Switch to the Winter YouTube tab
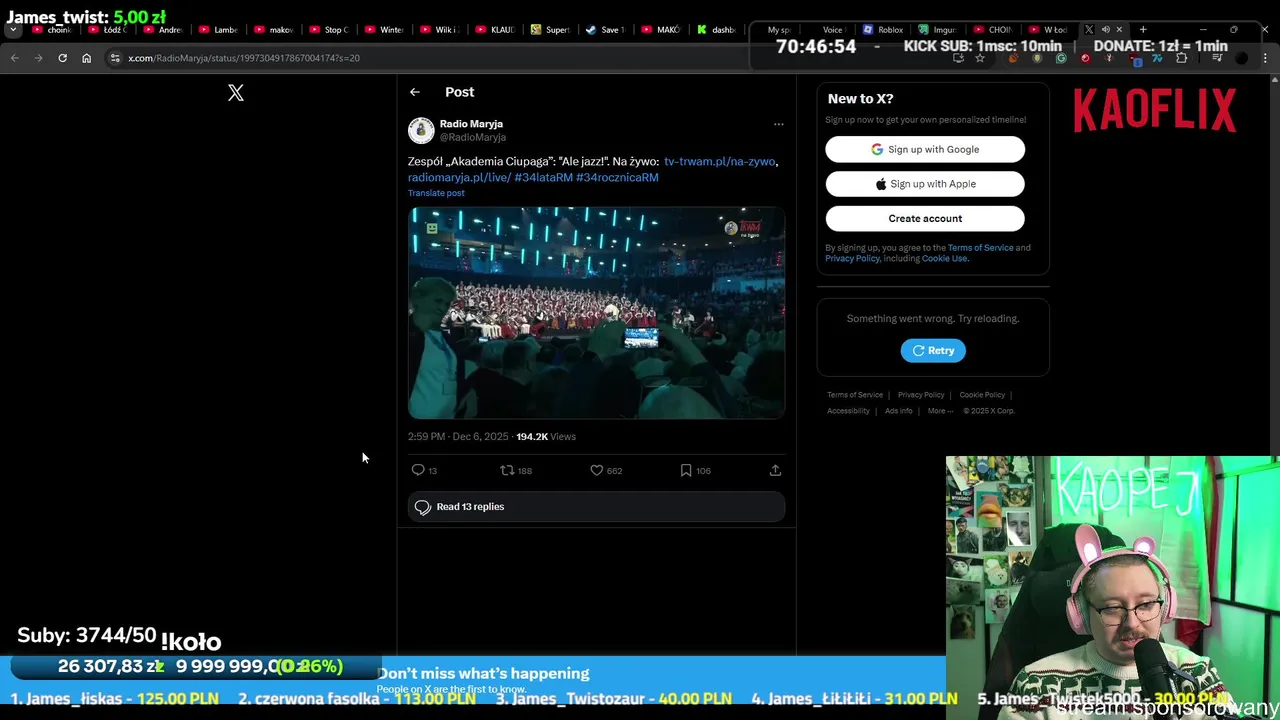 384,30
